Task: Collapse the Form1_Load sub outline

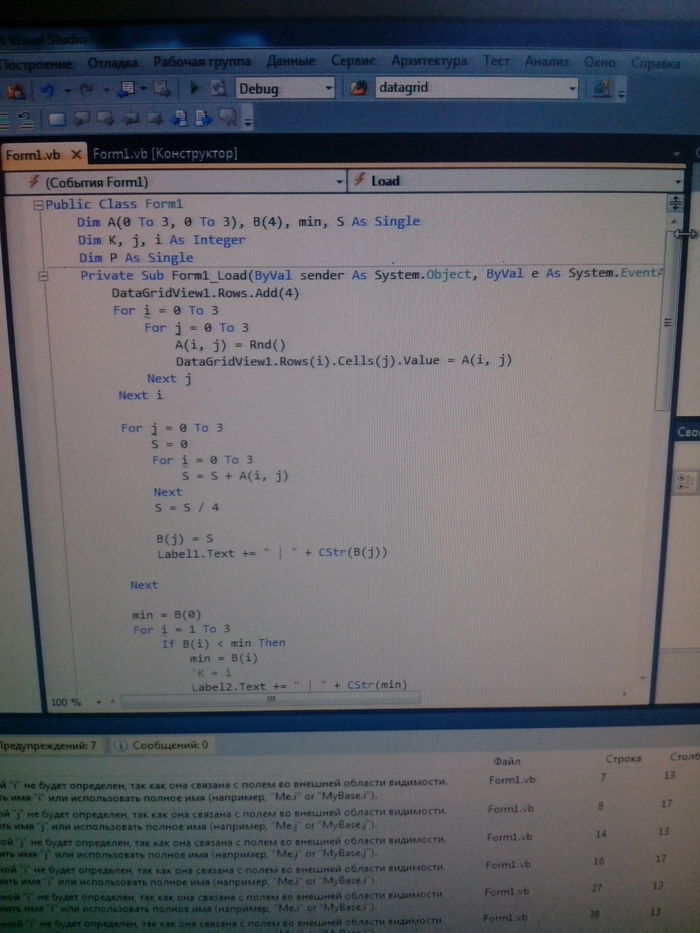Action: tap(41, 275)
